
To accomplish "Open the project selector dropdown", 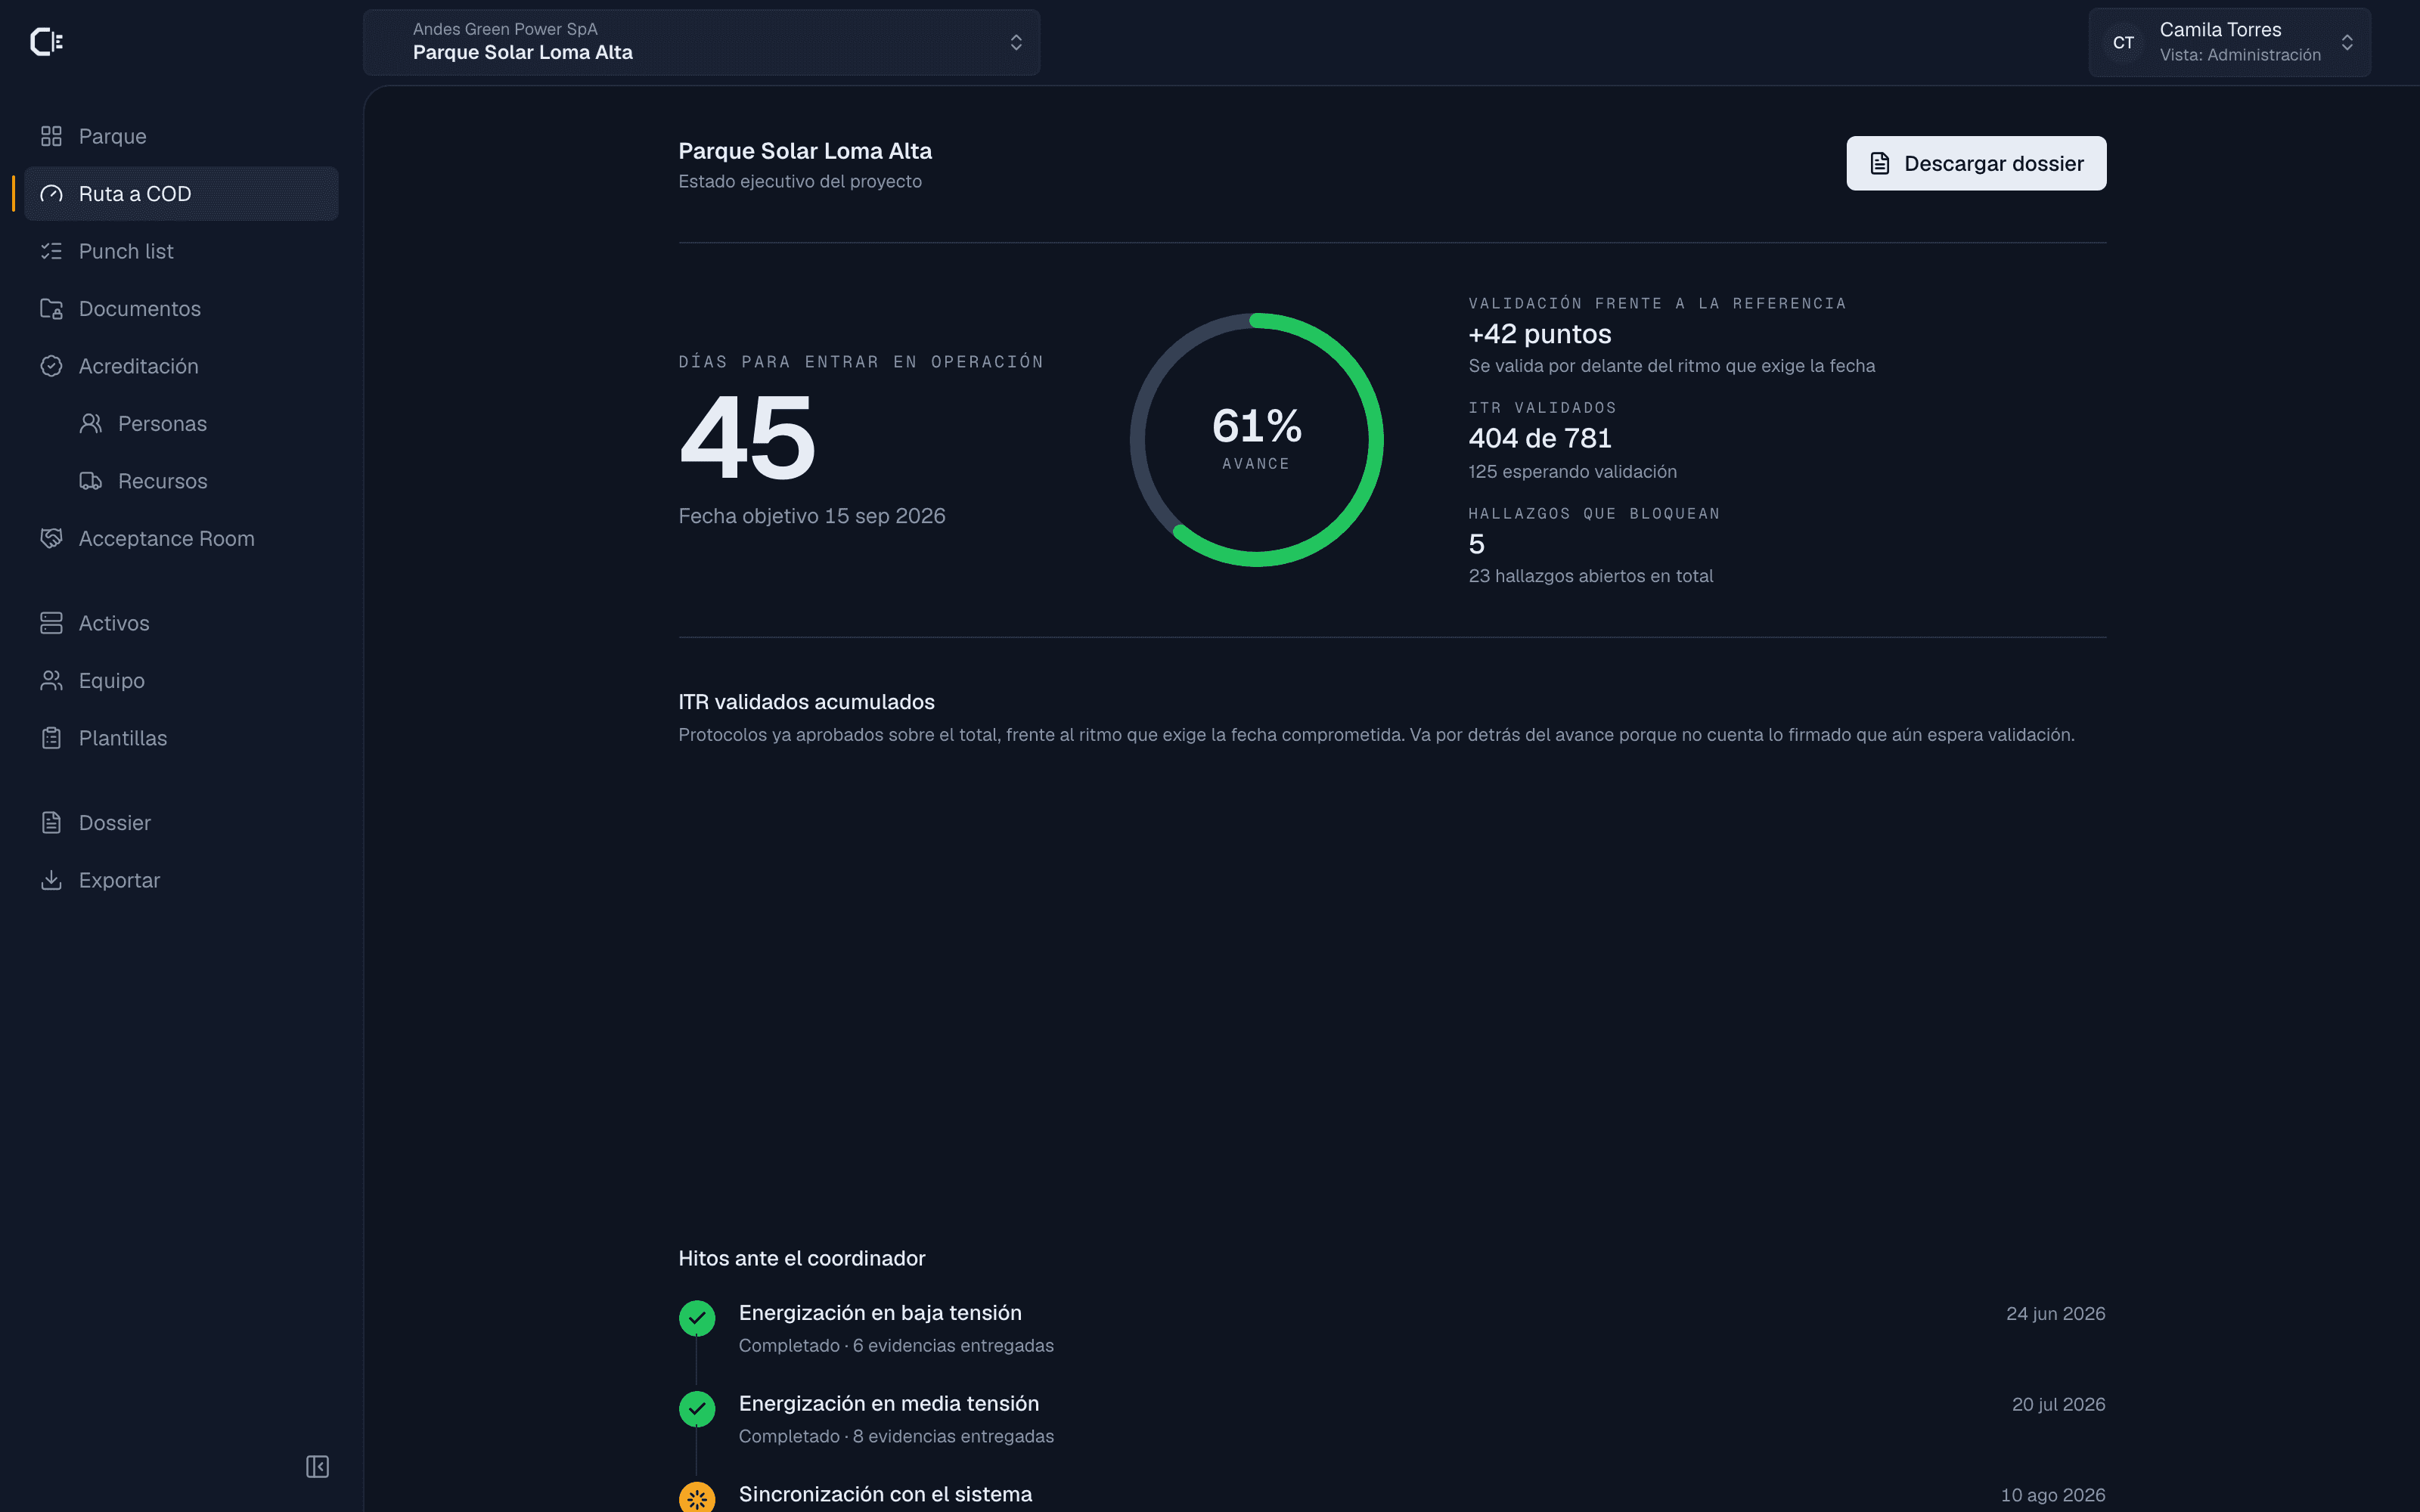I will pos(702,42).
